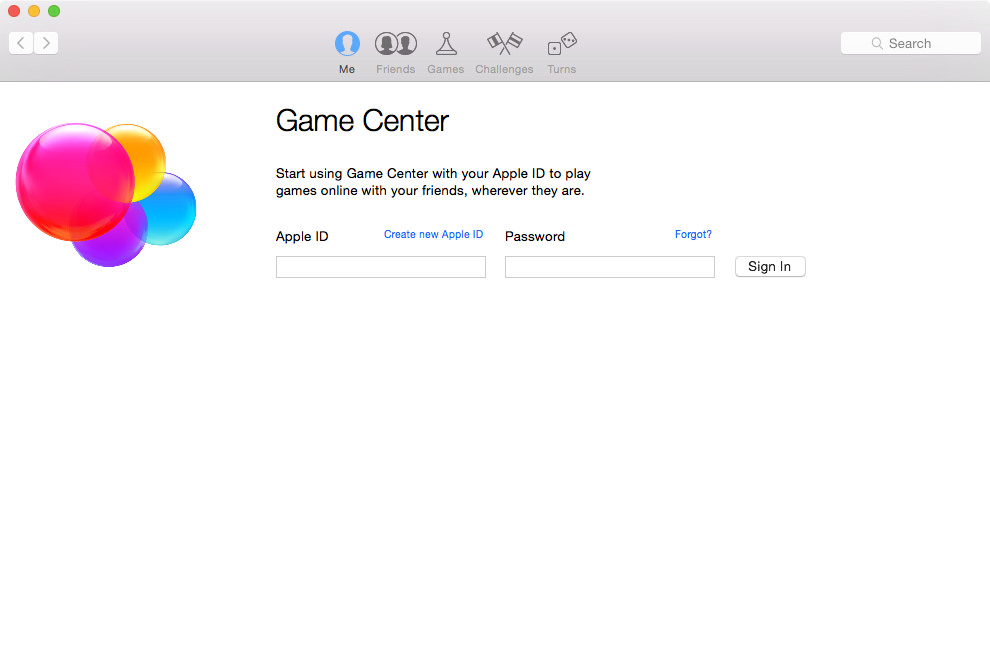This screenshot has height=672, width=990.
Task: Focus the Password text field
Action: coord(610,267)
